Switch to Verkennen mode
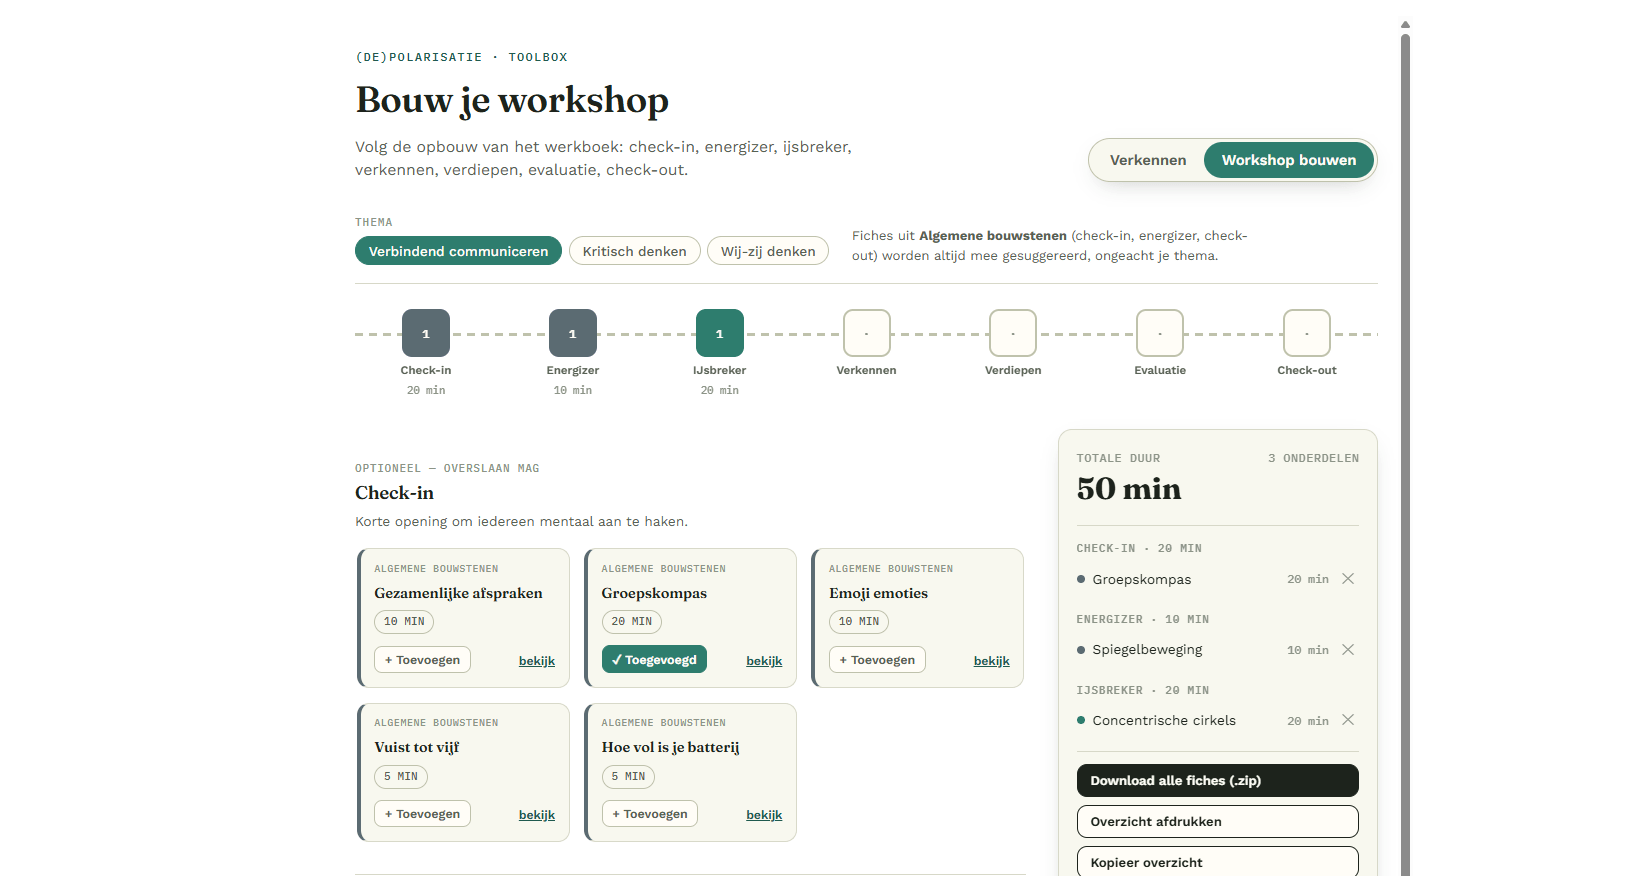The image size is (1644, 876). tap(1148, 160)
